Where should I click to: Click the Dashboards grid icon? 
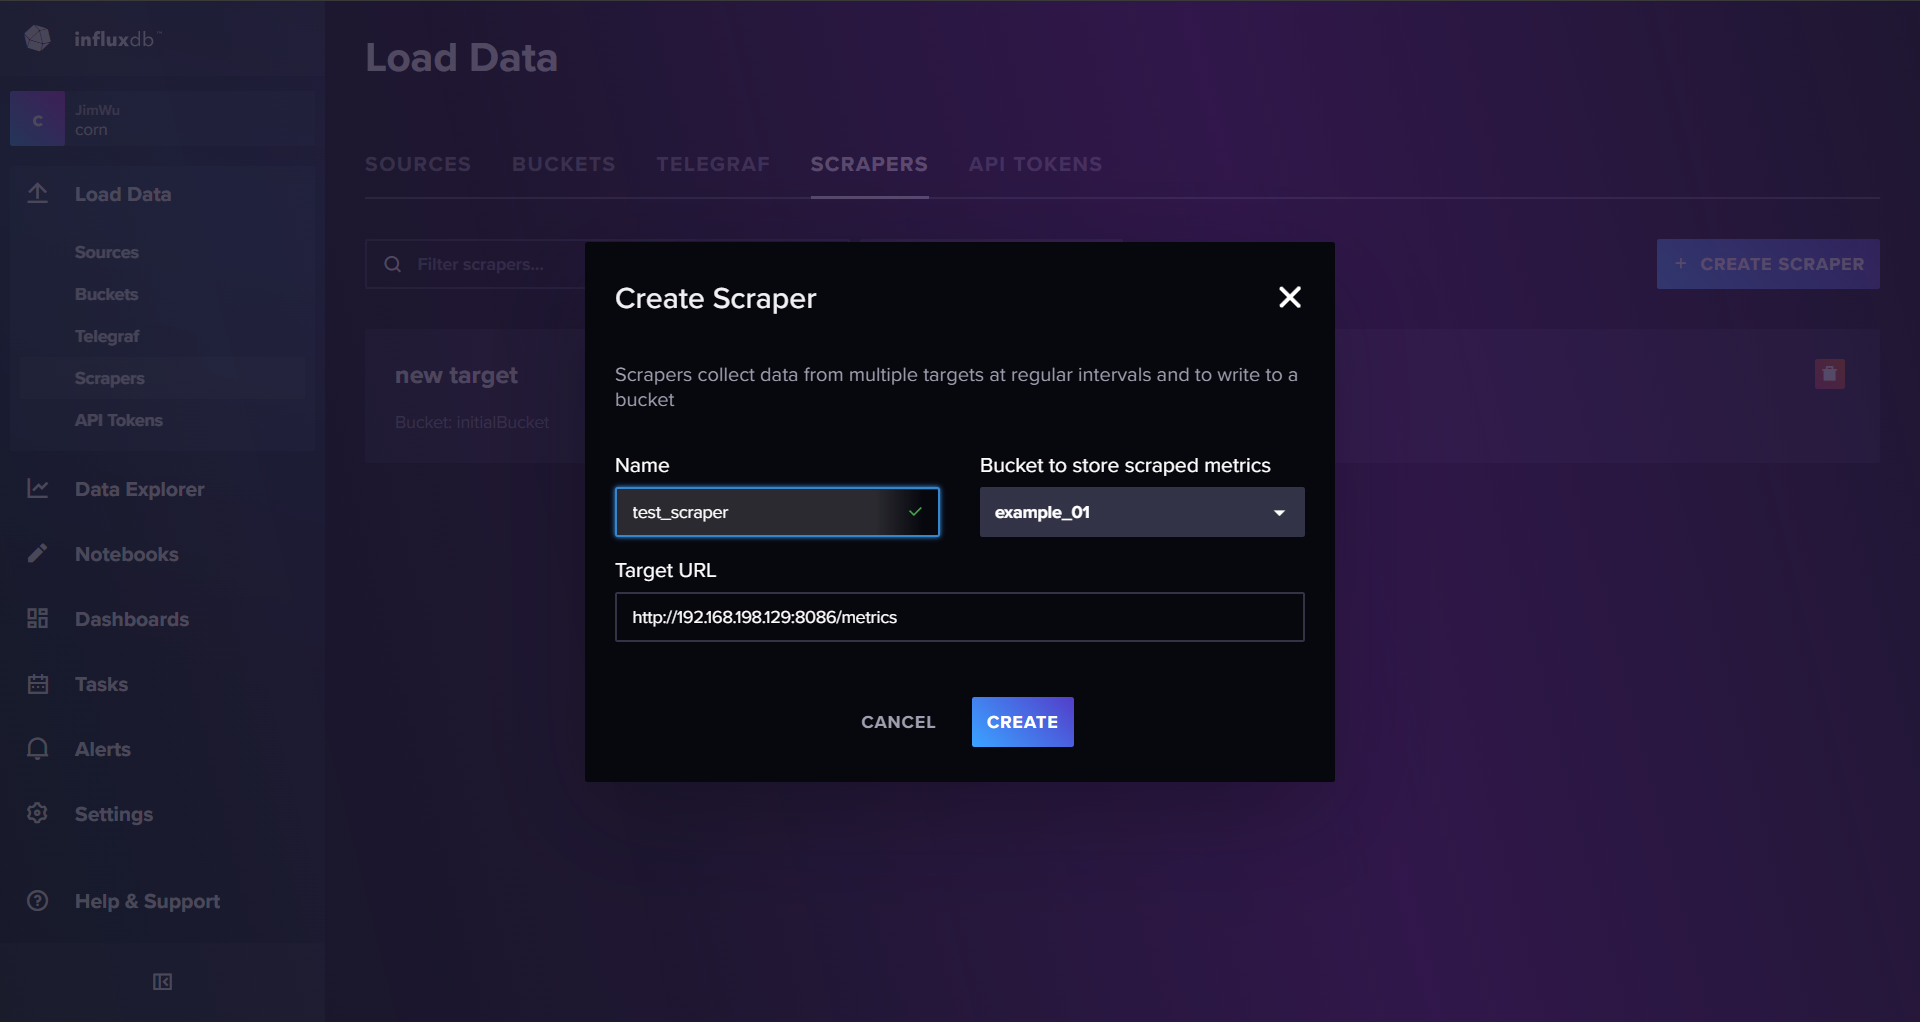pos(38,618)
